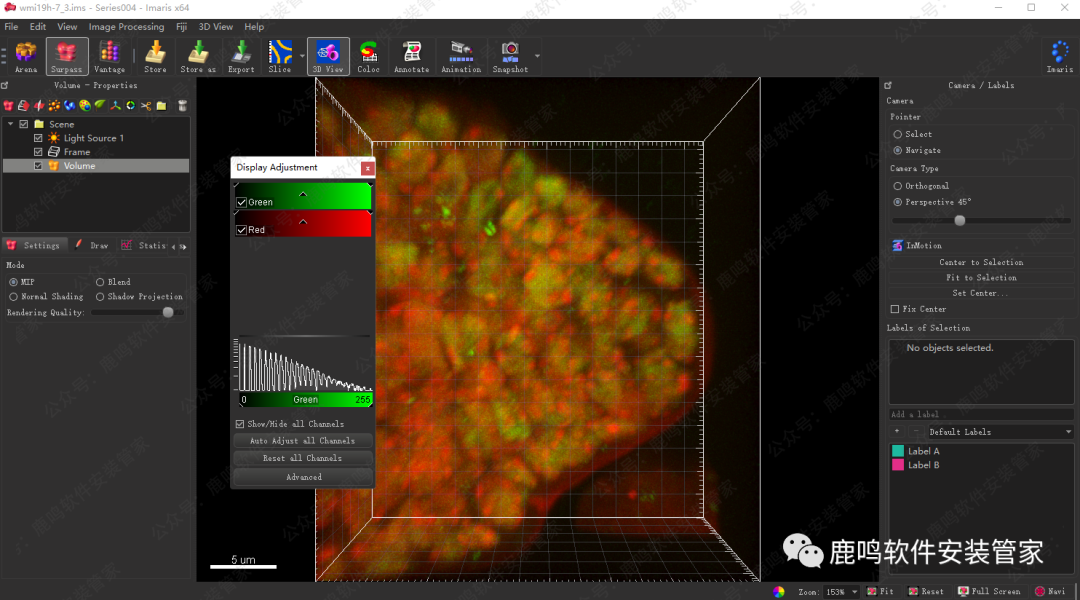Uncheck the Green channel checkbox
The height and width of the screenshot is (600, 1080).
(x=241, y=202)
